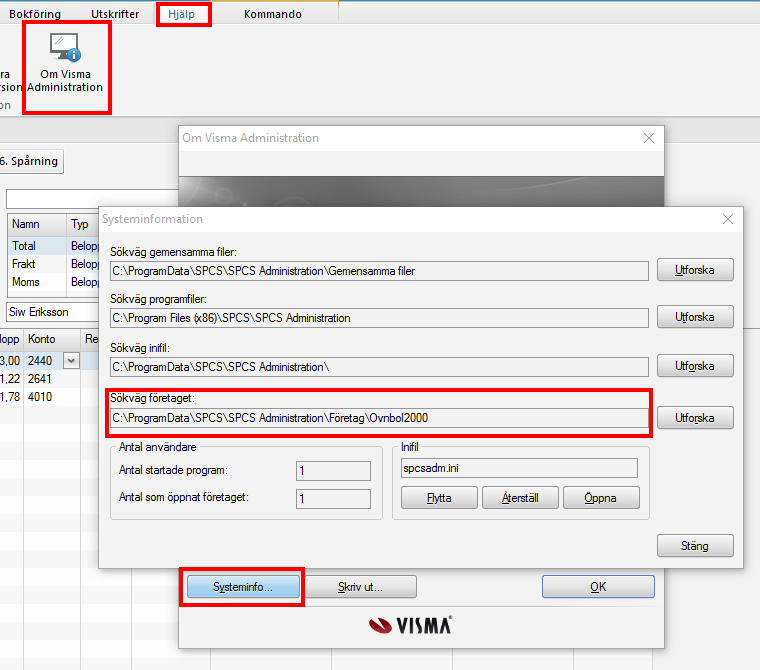The width and height of the screenshot is (760, 670).
Task: Select the Konto cell 2641
Action: 52,379
